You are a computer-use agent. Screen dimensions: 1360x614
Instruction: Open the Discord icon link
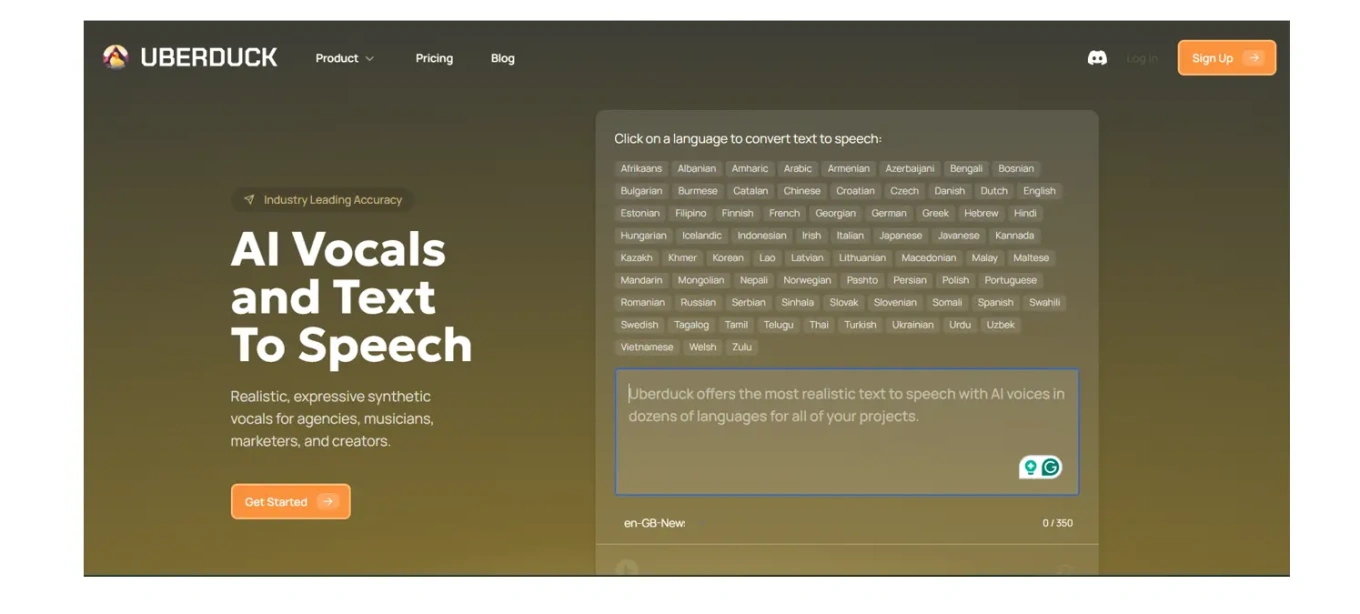click(x=1097, y=58)
